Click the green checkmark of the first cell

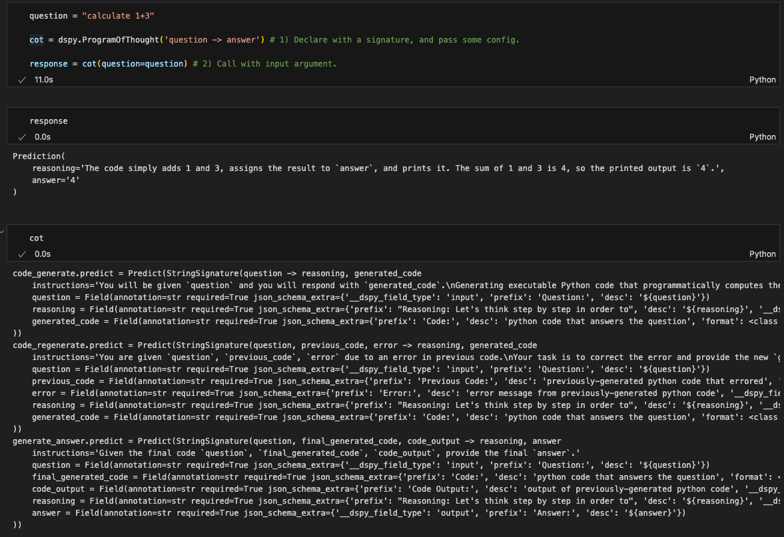pos(22,80)
